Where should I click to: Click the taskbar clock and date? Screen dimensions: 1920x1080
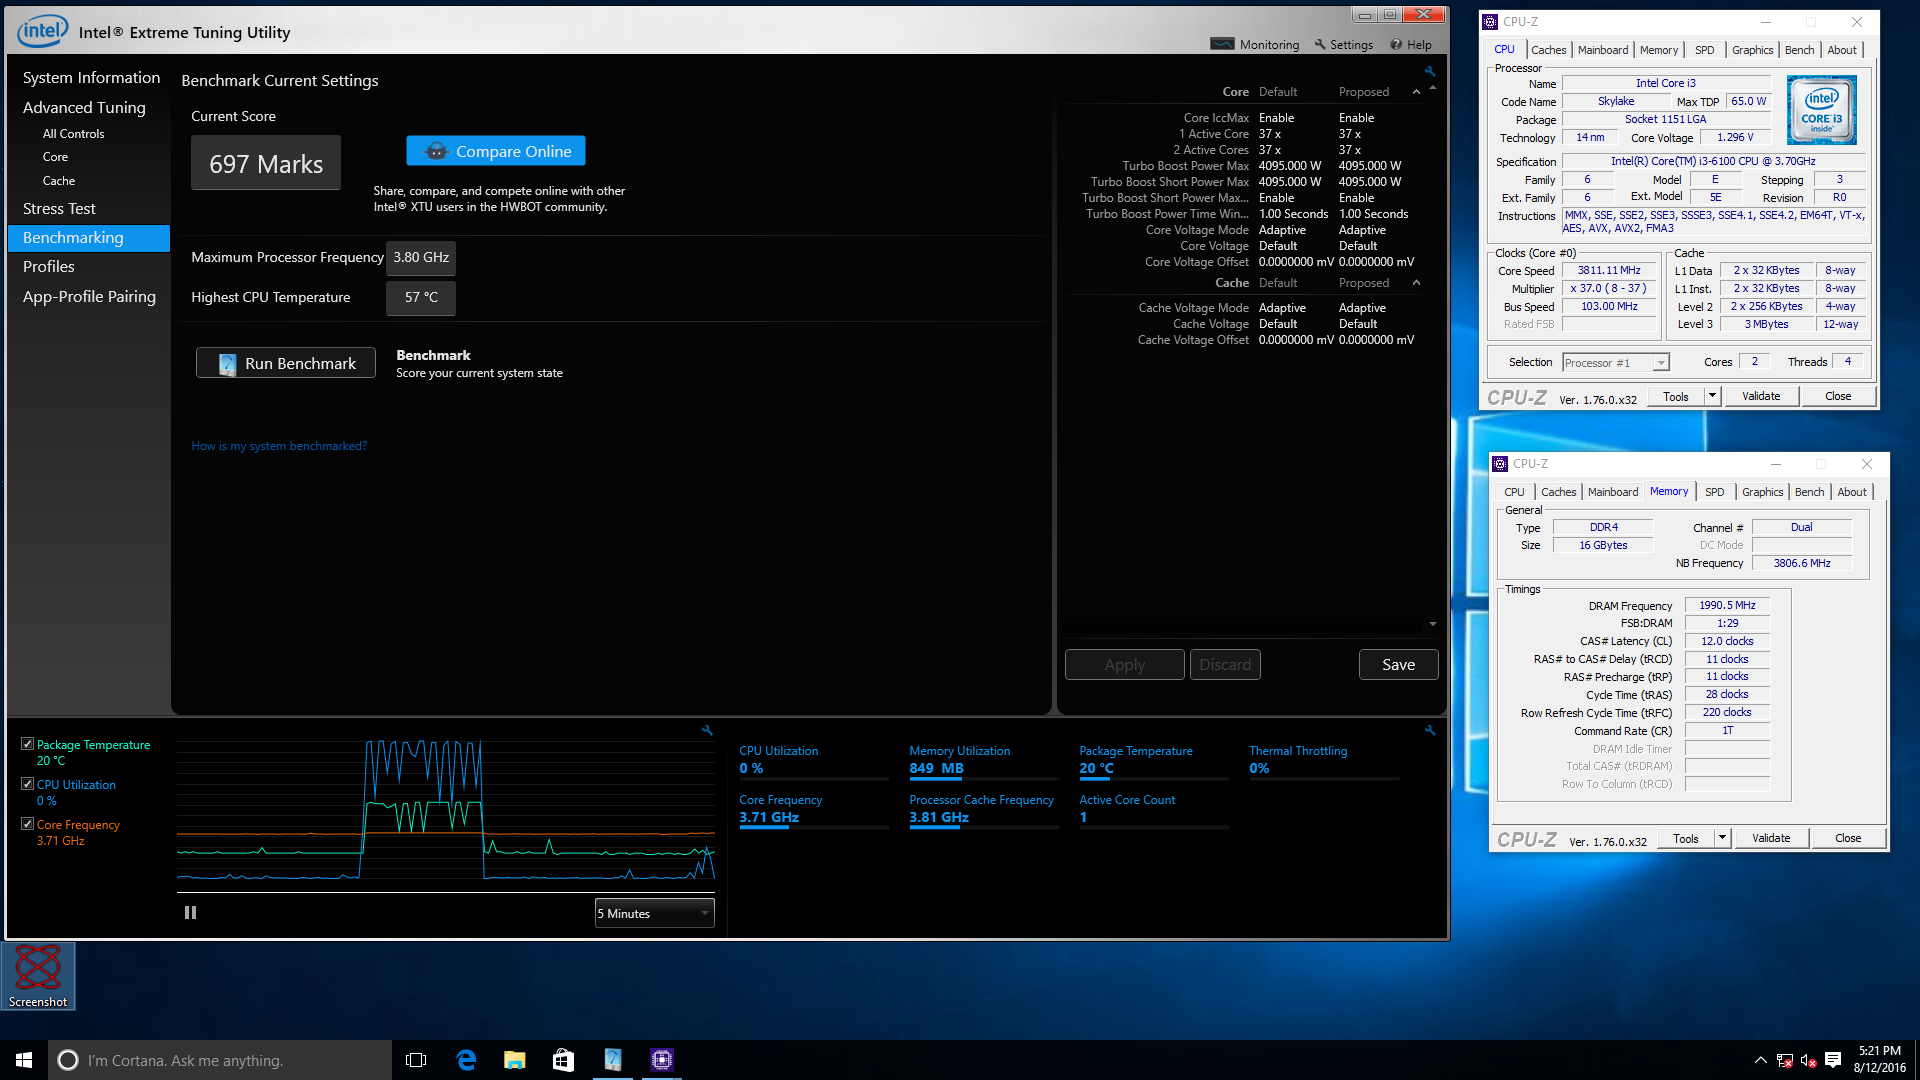[1879, 1060]
